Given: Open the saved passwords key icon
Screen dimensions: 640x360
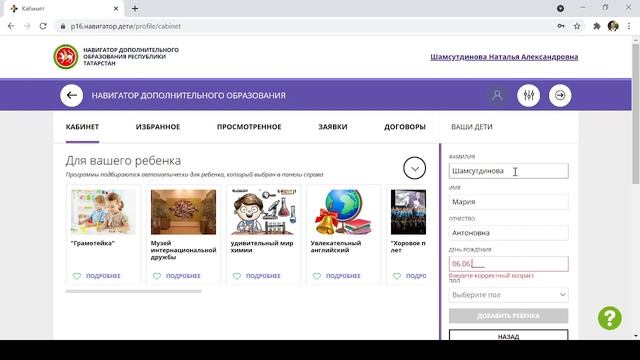Looking at the screenshot, I should tap(561, 26).
